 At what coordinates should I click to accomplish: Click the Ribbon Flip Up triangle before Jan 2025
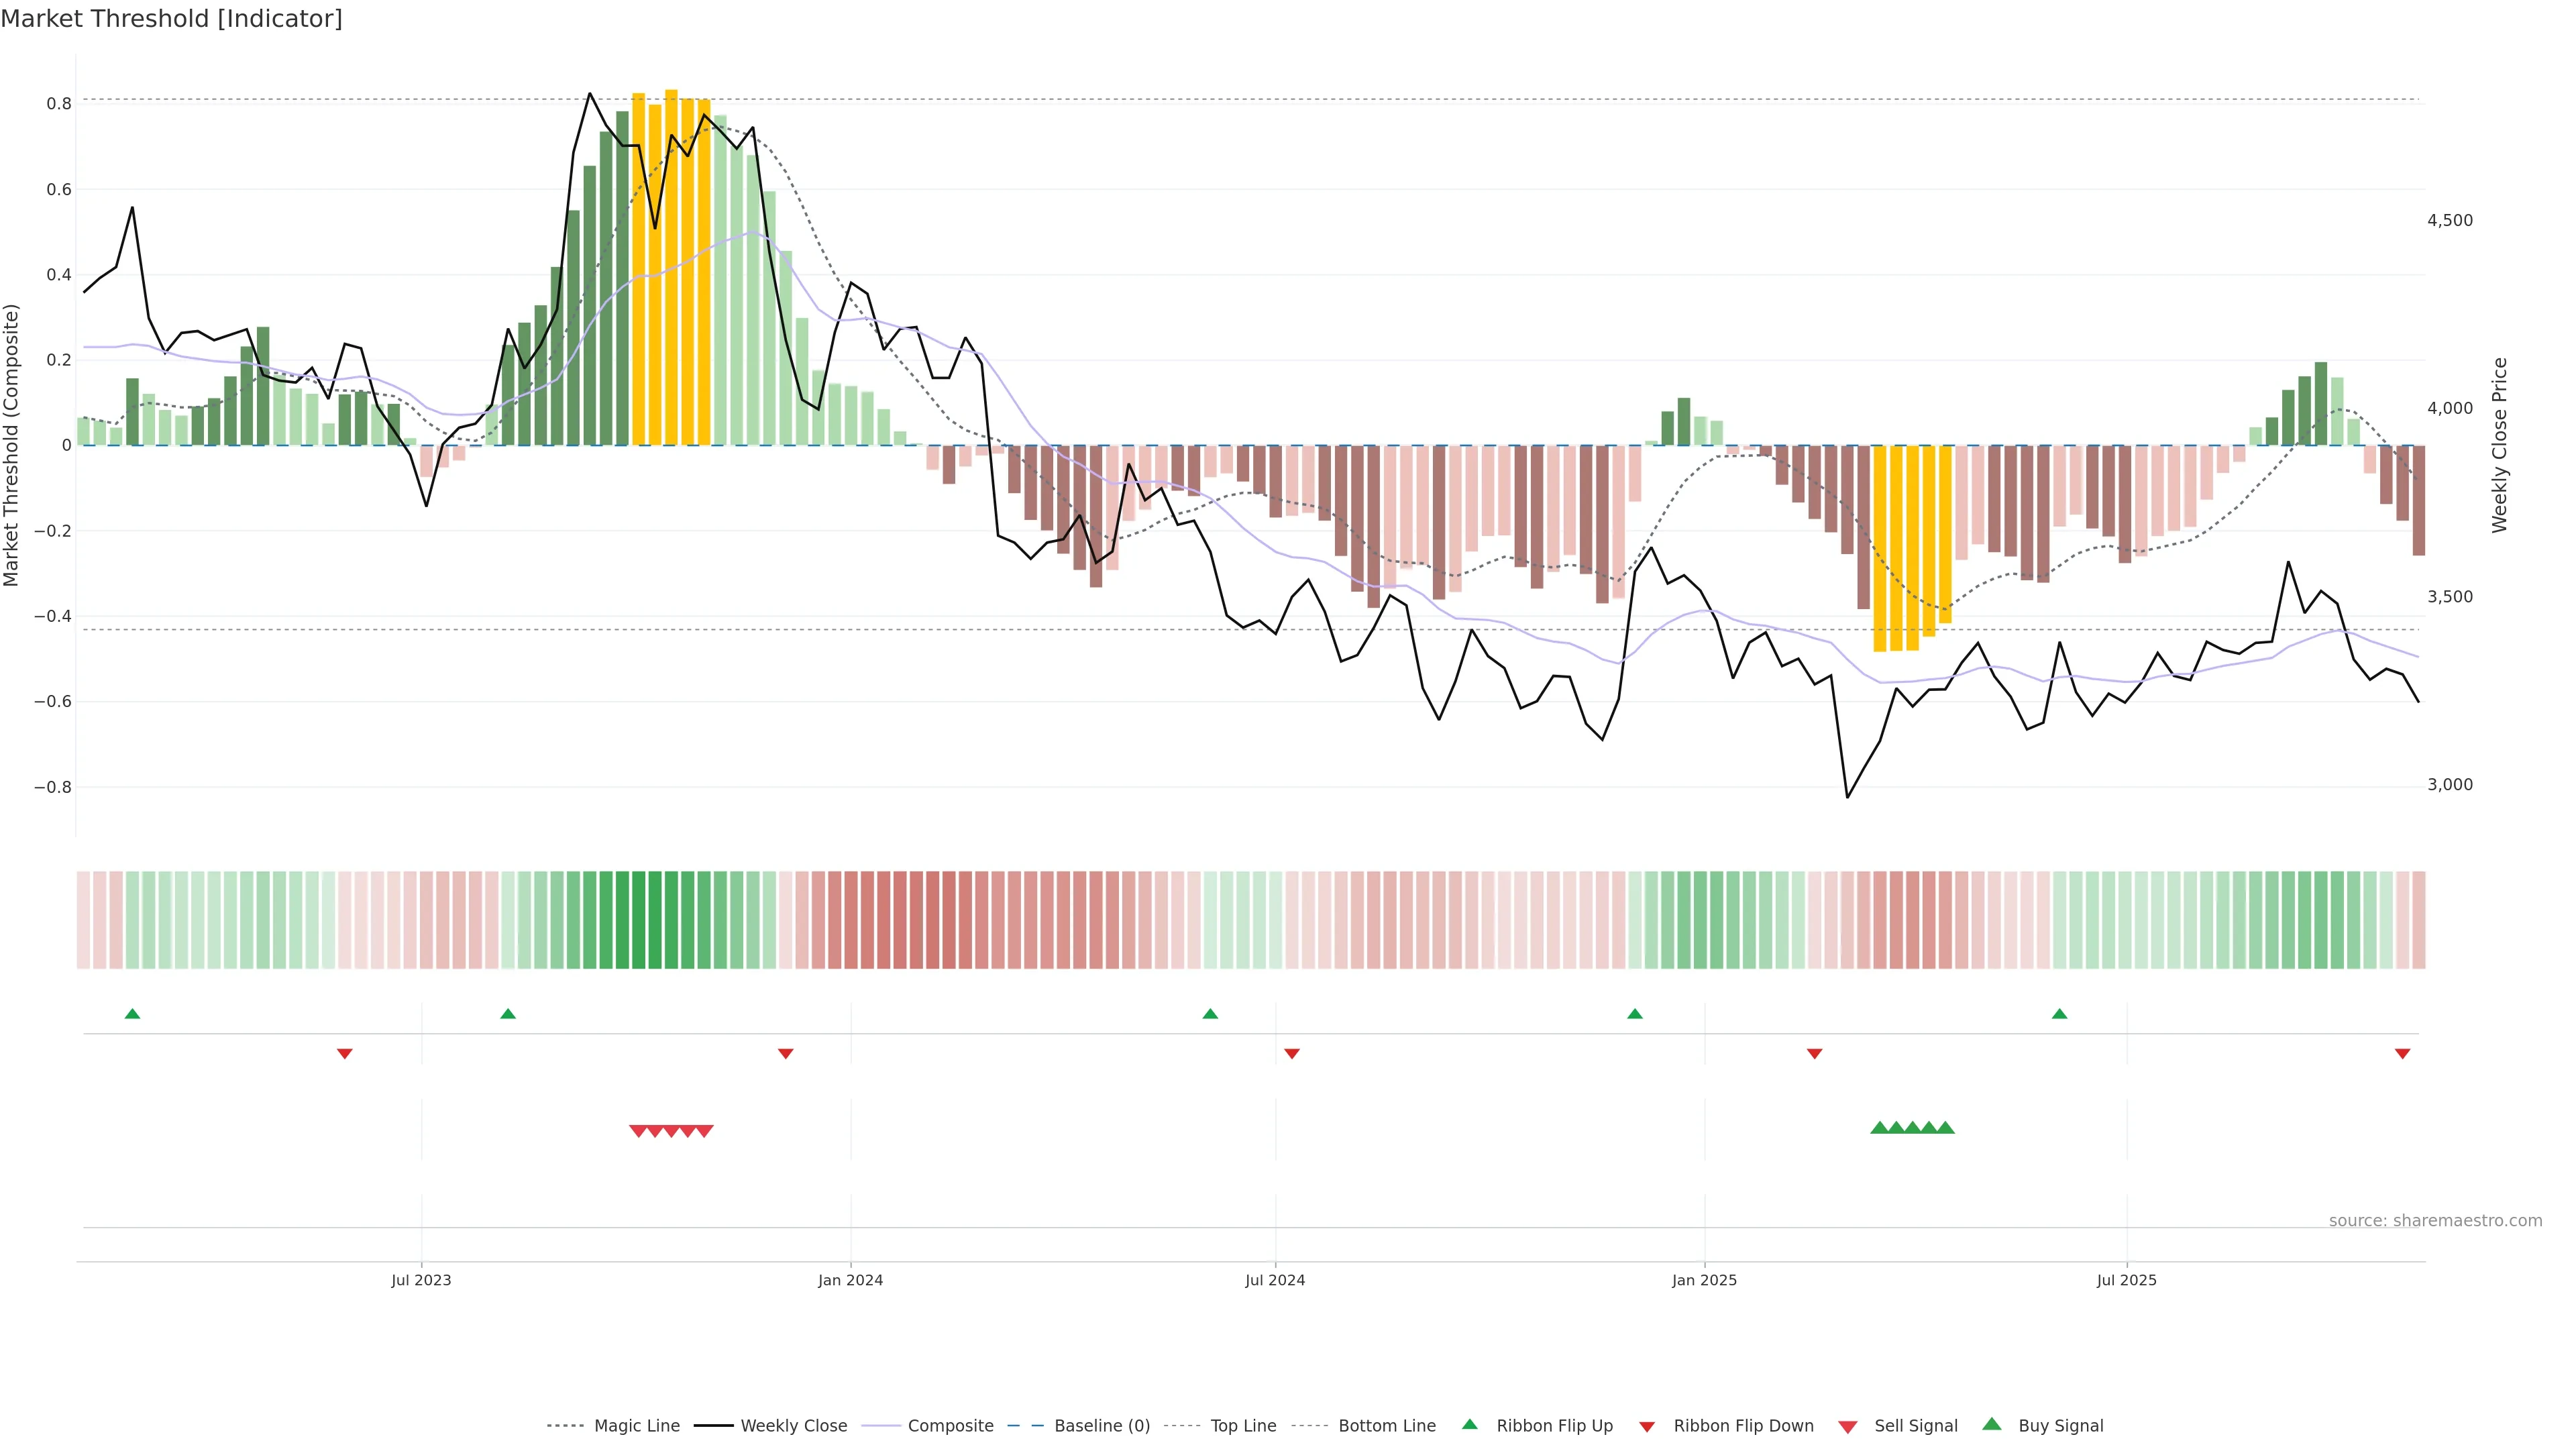1635,1014
